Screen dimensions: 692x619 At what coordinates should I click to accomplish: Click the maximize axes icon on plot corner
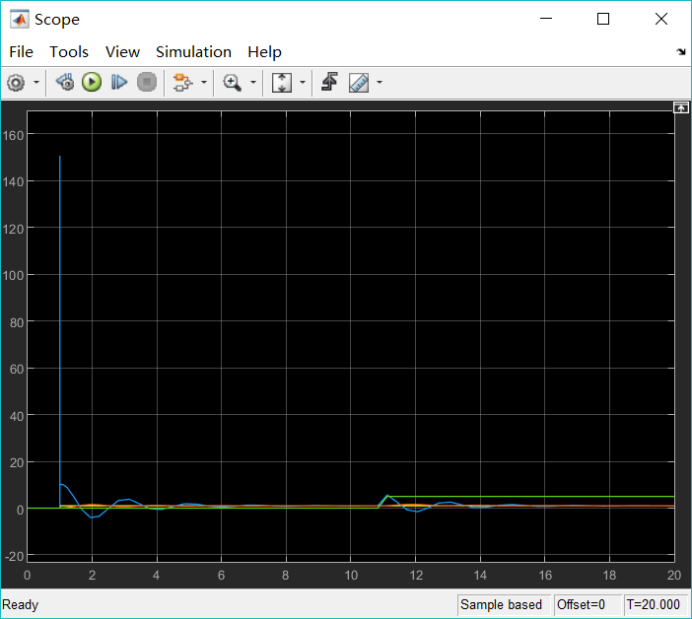[681, 108]
